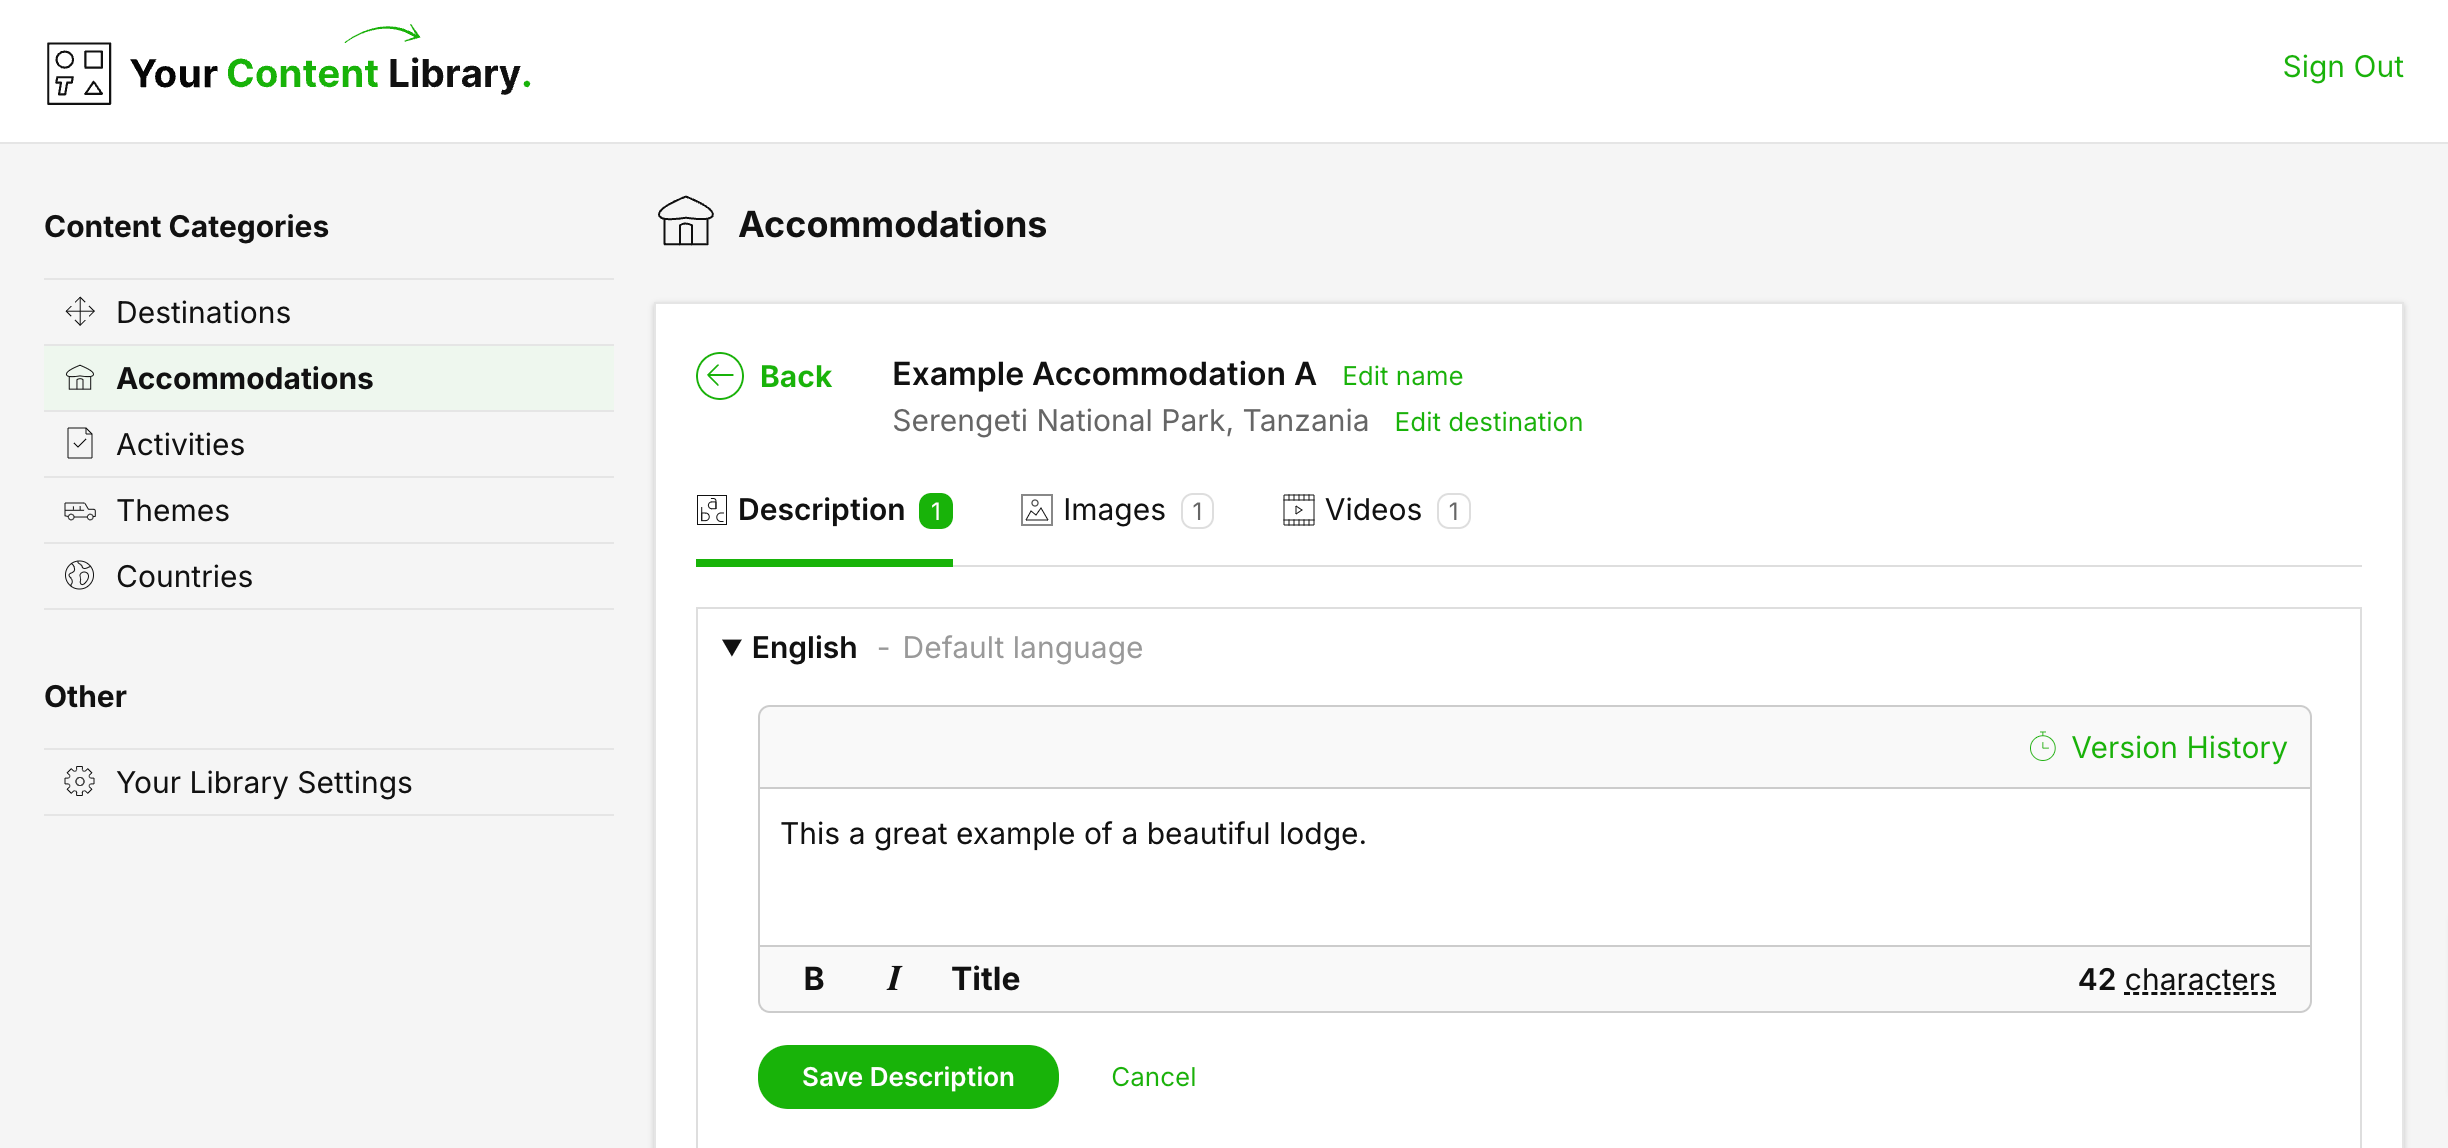Image resolution: width=2448 pixels, height=1148 pixels.
Task: Switch to the Images tab
Action: (x=1114, y=510)
